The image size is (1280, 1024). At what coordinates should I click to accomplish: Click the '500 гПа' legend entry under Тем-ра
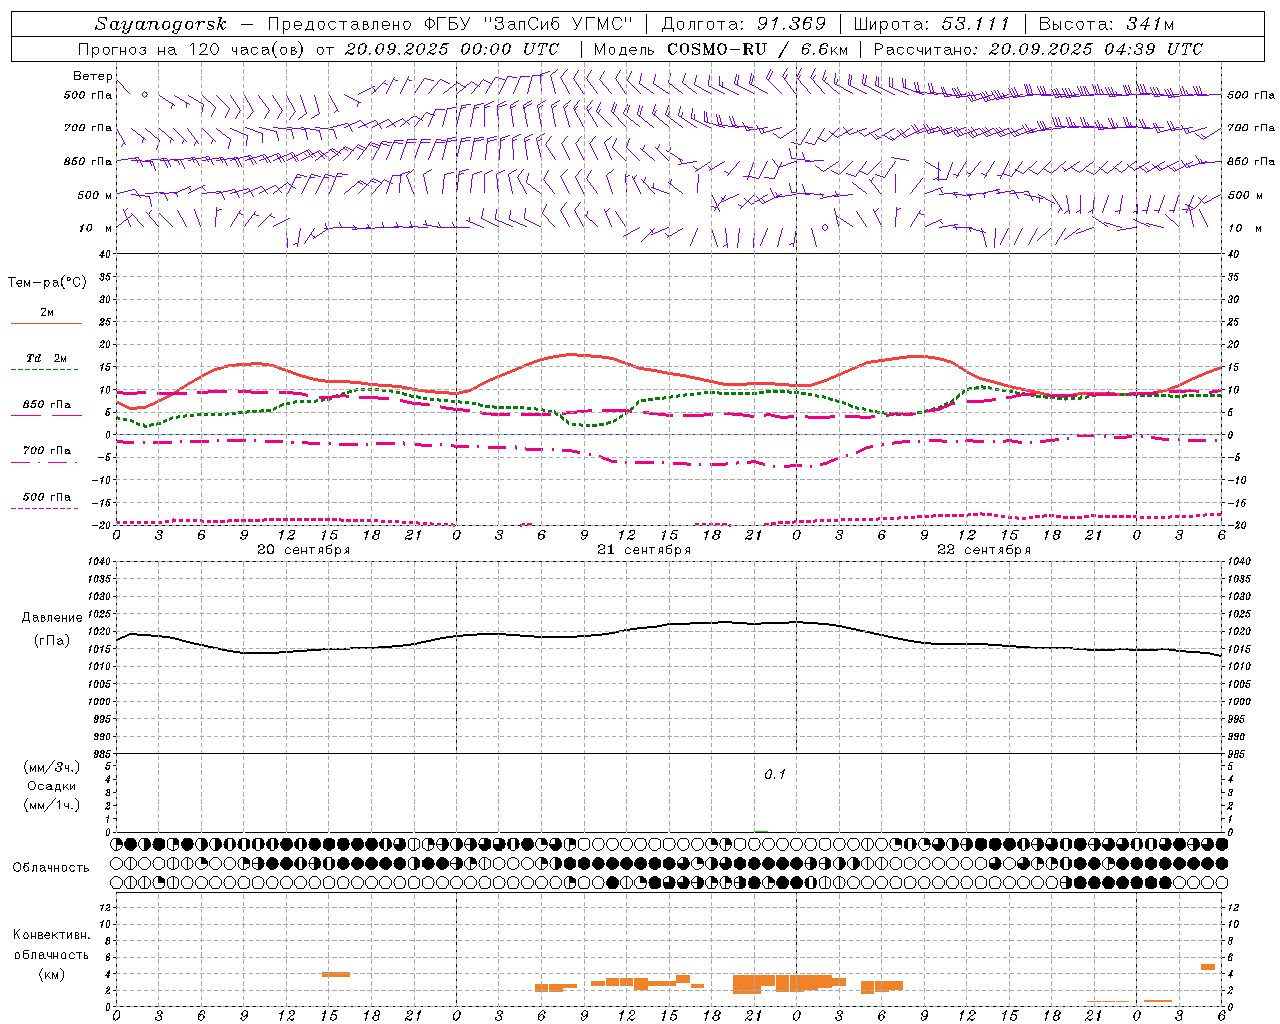click(x=47, y=497)
